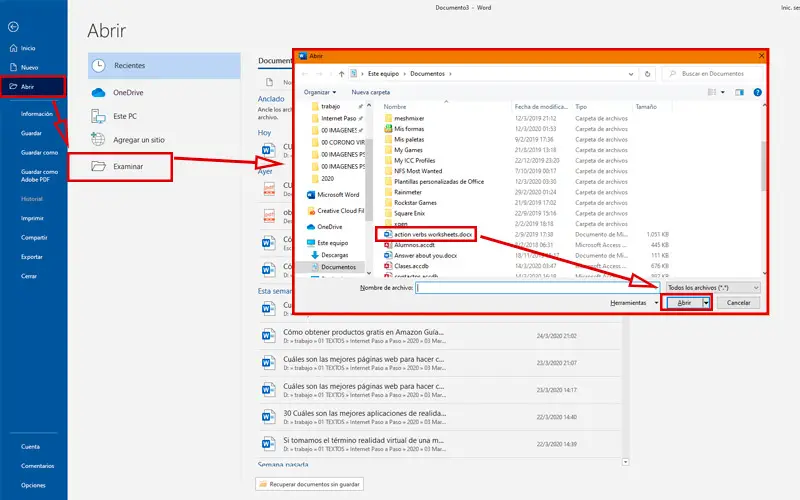Refresh the Documentos folder view
This screenshot has height=500, width=800.
click(647, 74)
